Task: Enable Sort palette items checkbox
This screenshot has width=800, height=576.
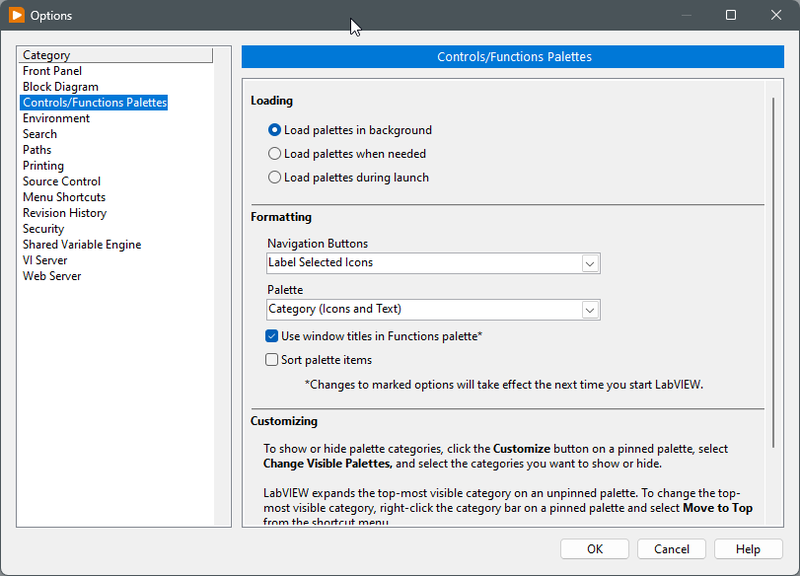Action: pos(272,360)
